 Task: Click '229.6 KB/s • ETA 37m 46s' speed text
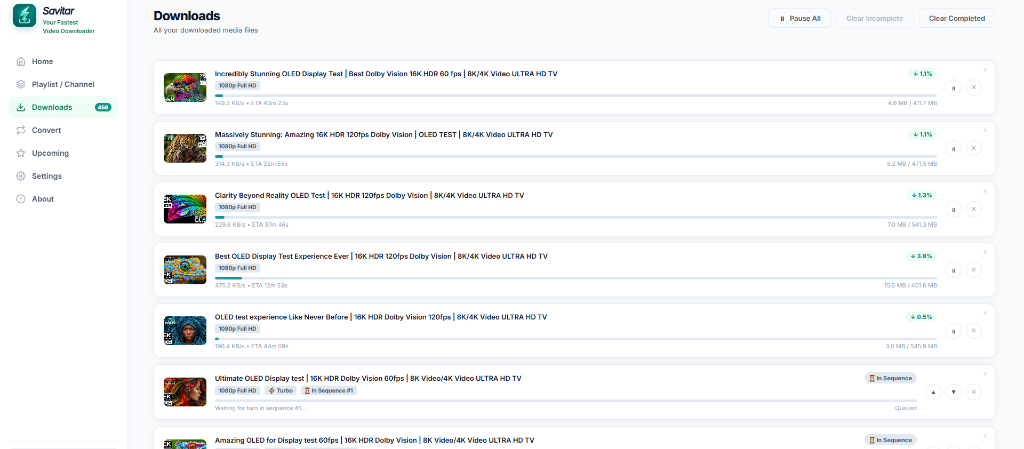click(251, 224)
